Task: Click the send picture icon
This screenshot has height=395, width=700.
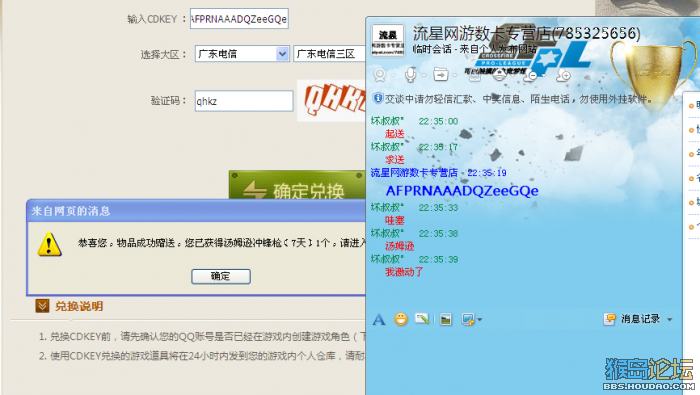Action: (446, 319)
